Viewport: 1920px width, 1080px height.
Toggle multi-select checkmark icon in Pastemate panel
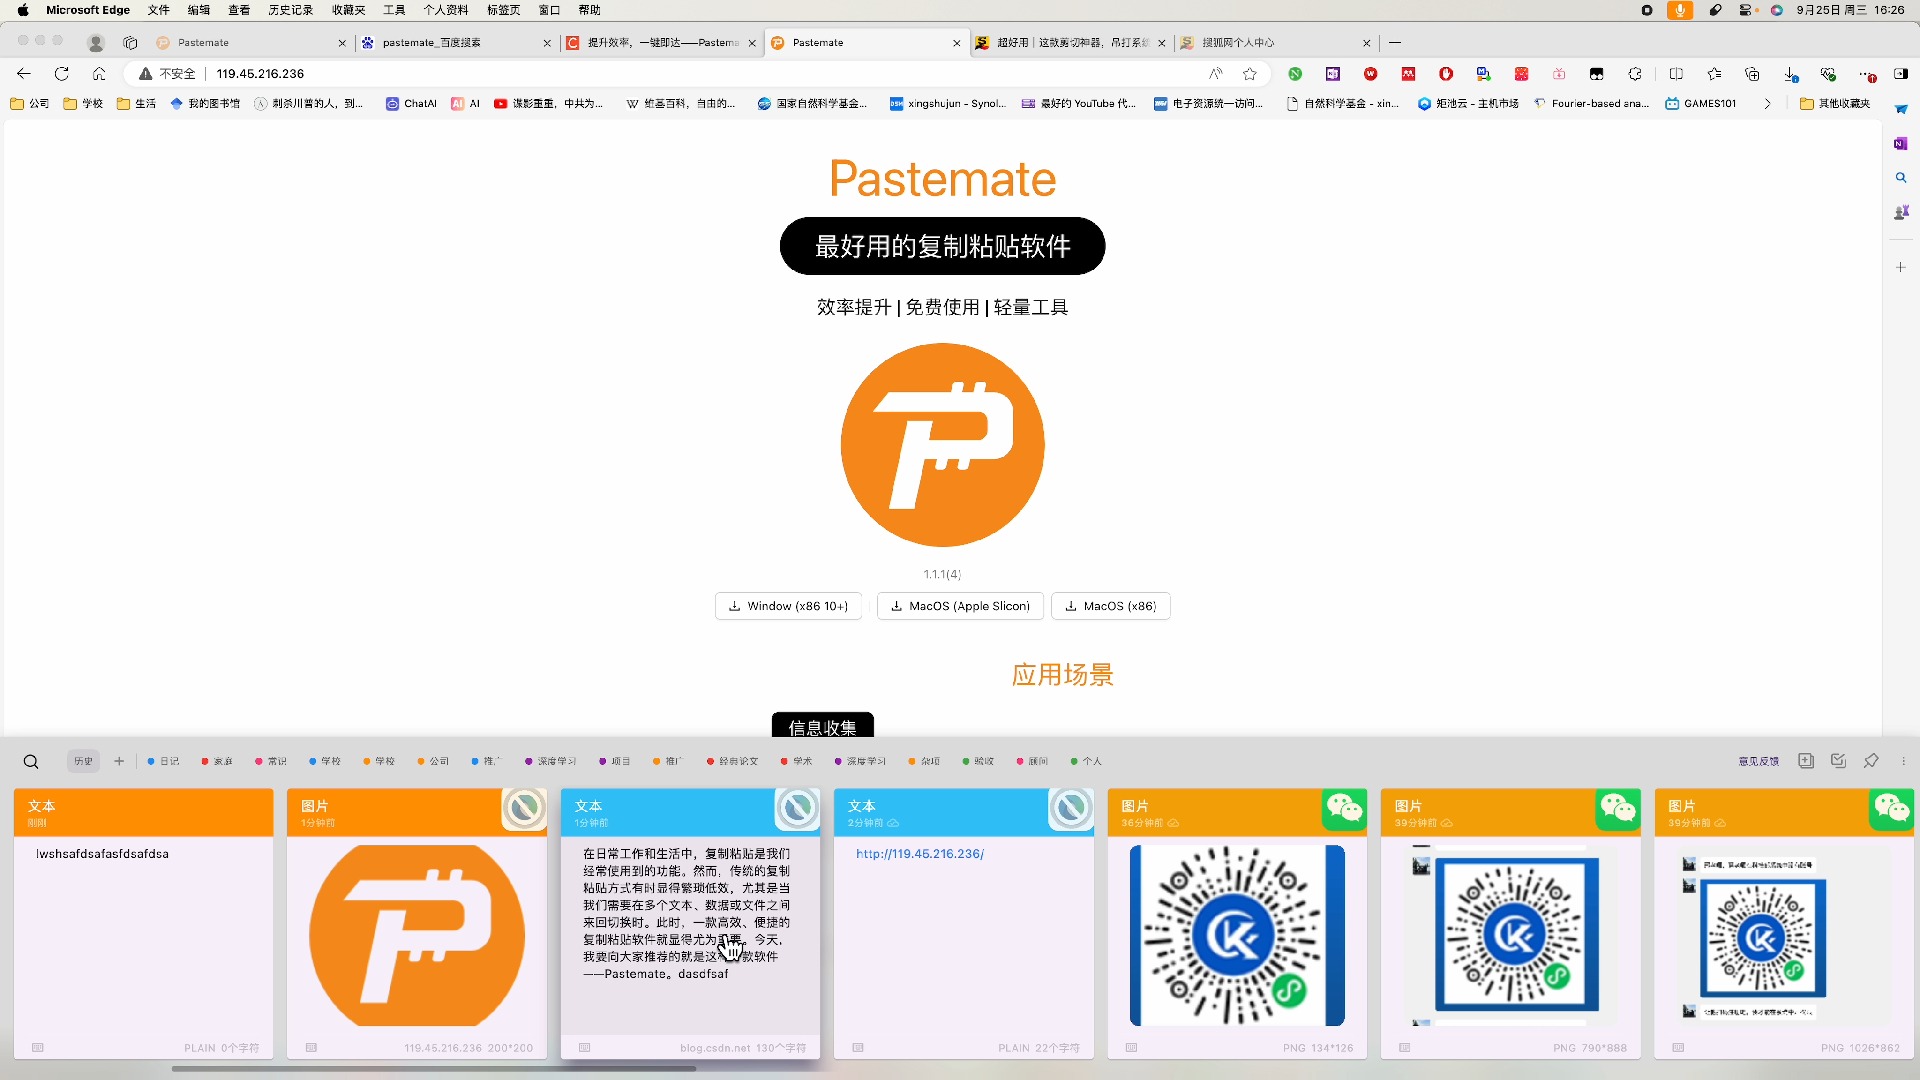(1838, 761)
